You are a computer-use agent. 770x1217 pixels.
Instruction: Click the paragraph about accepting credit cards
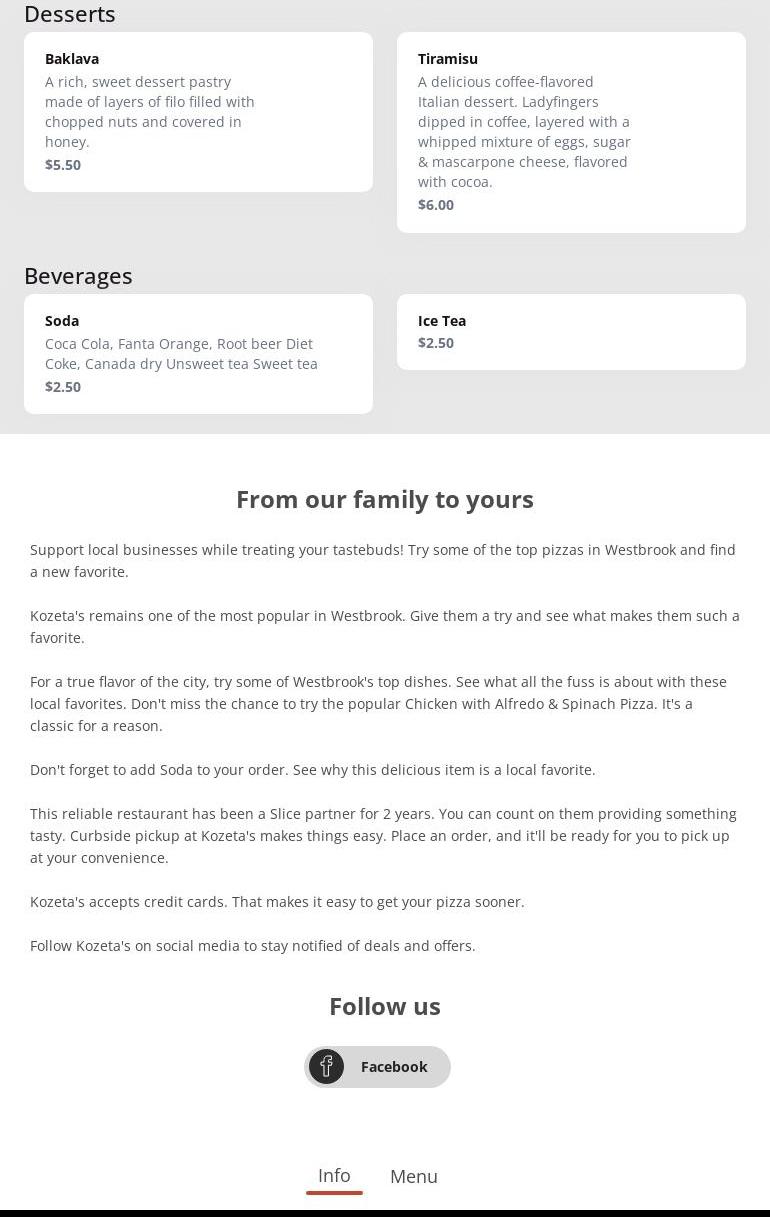[277, 902]
